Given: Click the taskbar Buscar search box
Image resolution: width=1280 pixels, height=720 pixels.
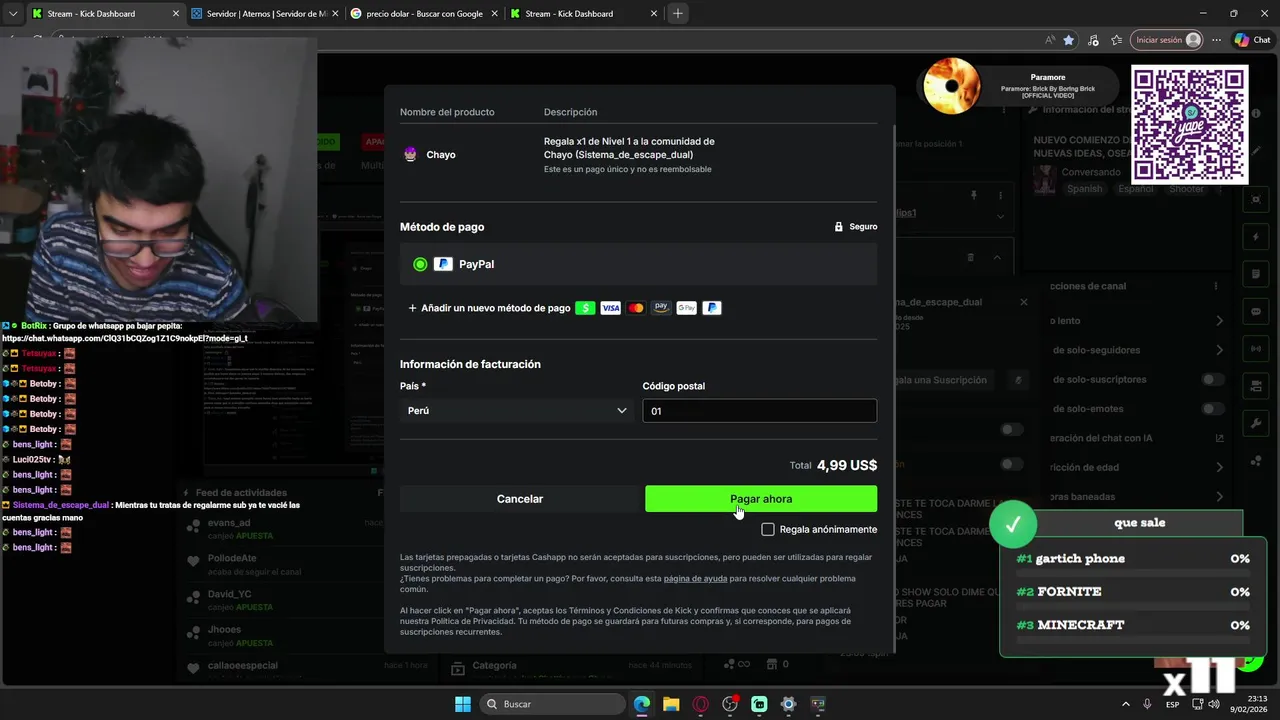Looking at the screenshot, I should [x=551, y=704].
